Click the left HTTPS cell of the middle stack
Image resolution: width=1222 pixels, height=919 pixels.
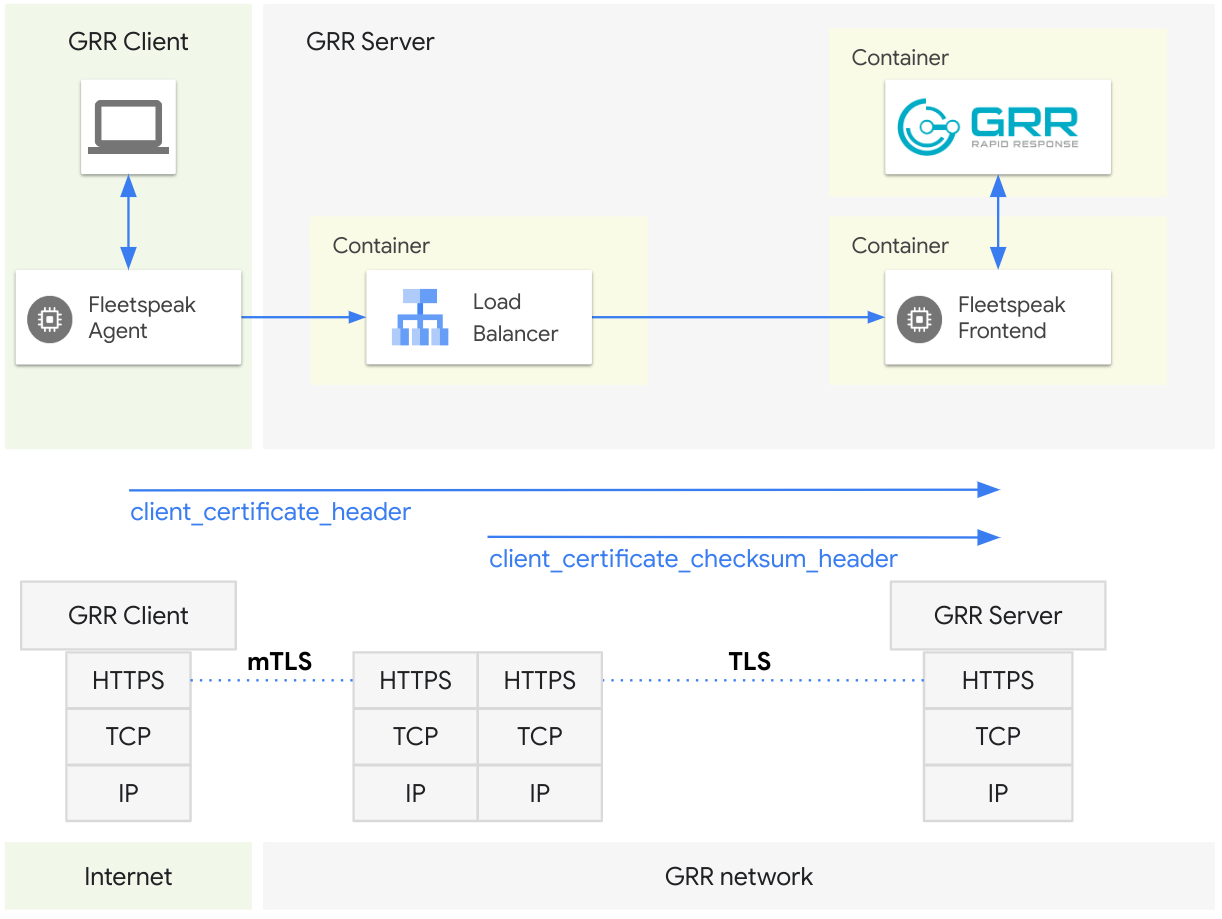416,681
